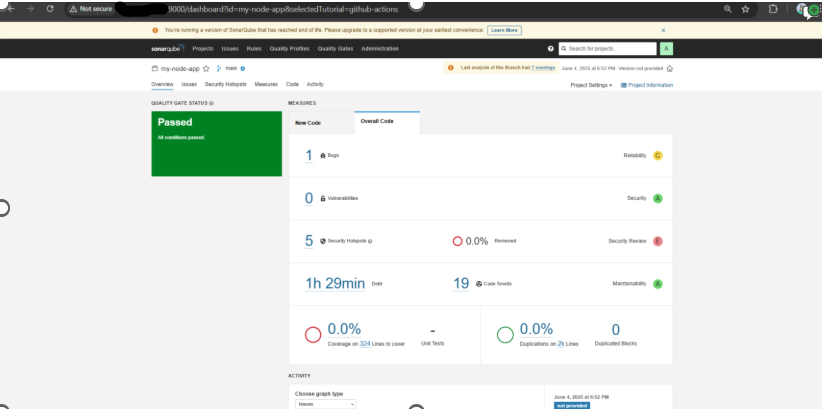
Task: Reload the page in the browser
Action: 50,9
